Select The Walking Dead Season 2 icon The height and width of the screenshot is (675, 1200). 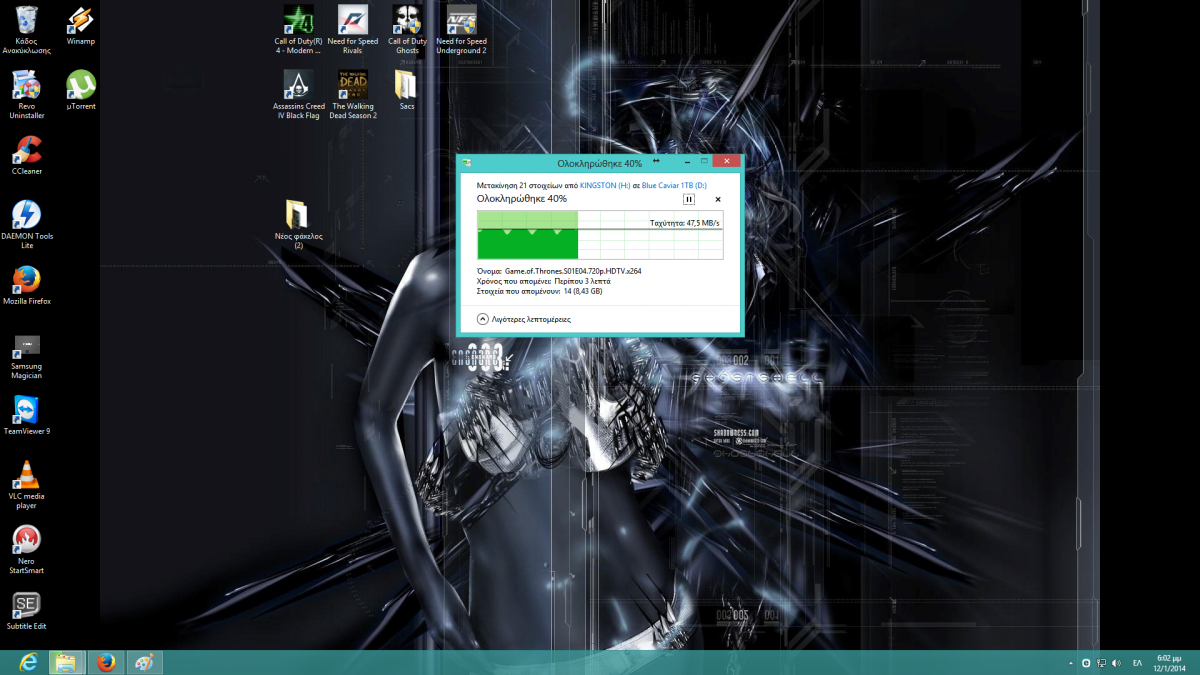[353, 94]
